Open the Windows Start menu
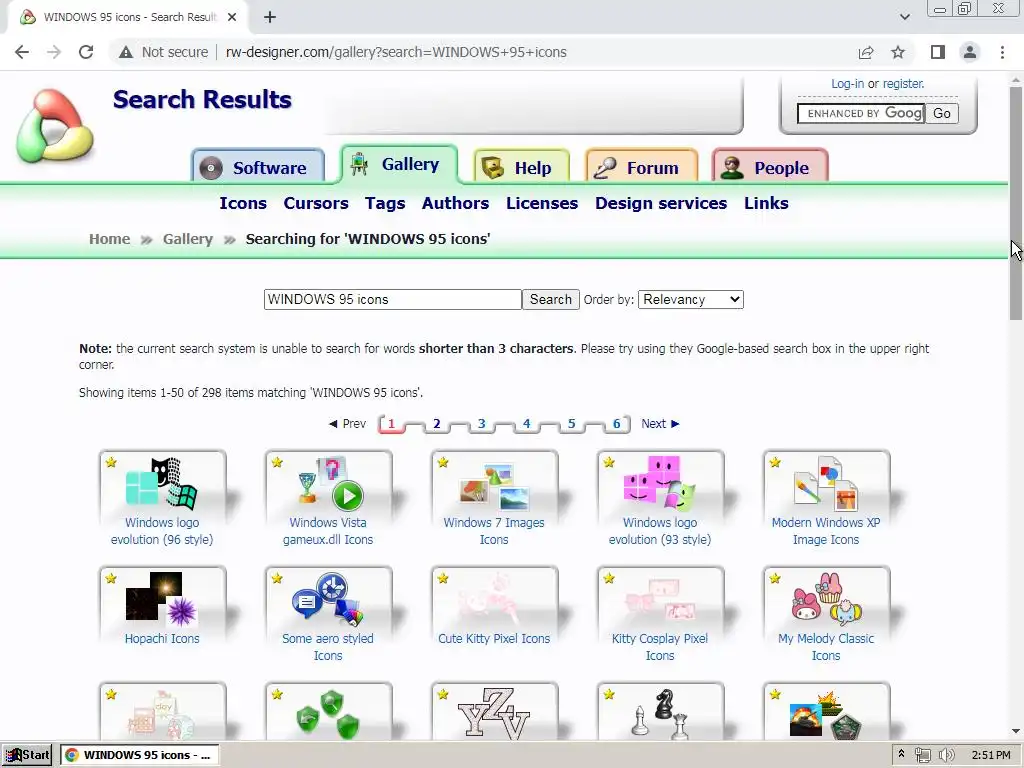The image size is (1024, 768). [27, 755]
